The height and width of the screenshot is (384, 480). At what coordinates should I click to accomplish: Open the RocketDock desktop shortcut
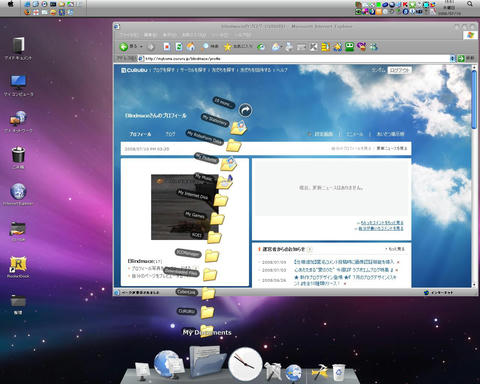(18, 264)
